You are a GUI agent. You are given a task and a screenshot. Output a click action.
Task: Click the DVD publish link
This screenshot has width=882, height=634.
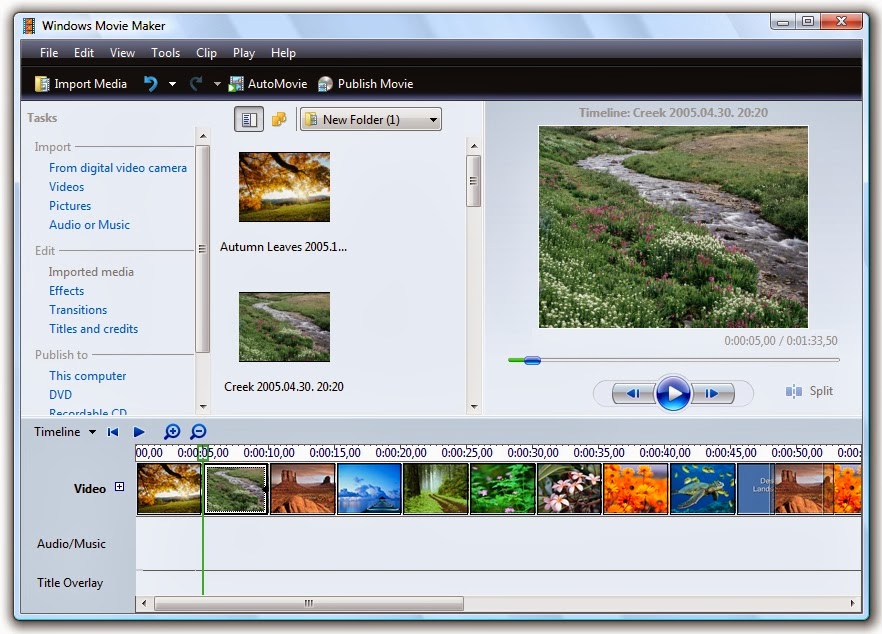pos(60,395)
